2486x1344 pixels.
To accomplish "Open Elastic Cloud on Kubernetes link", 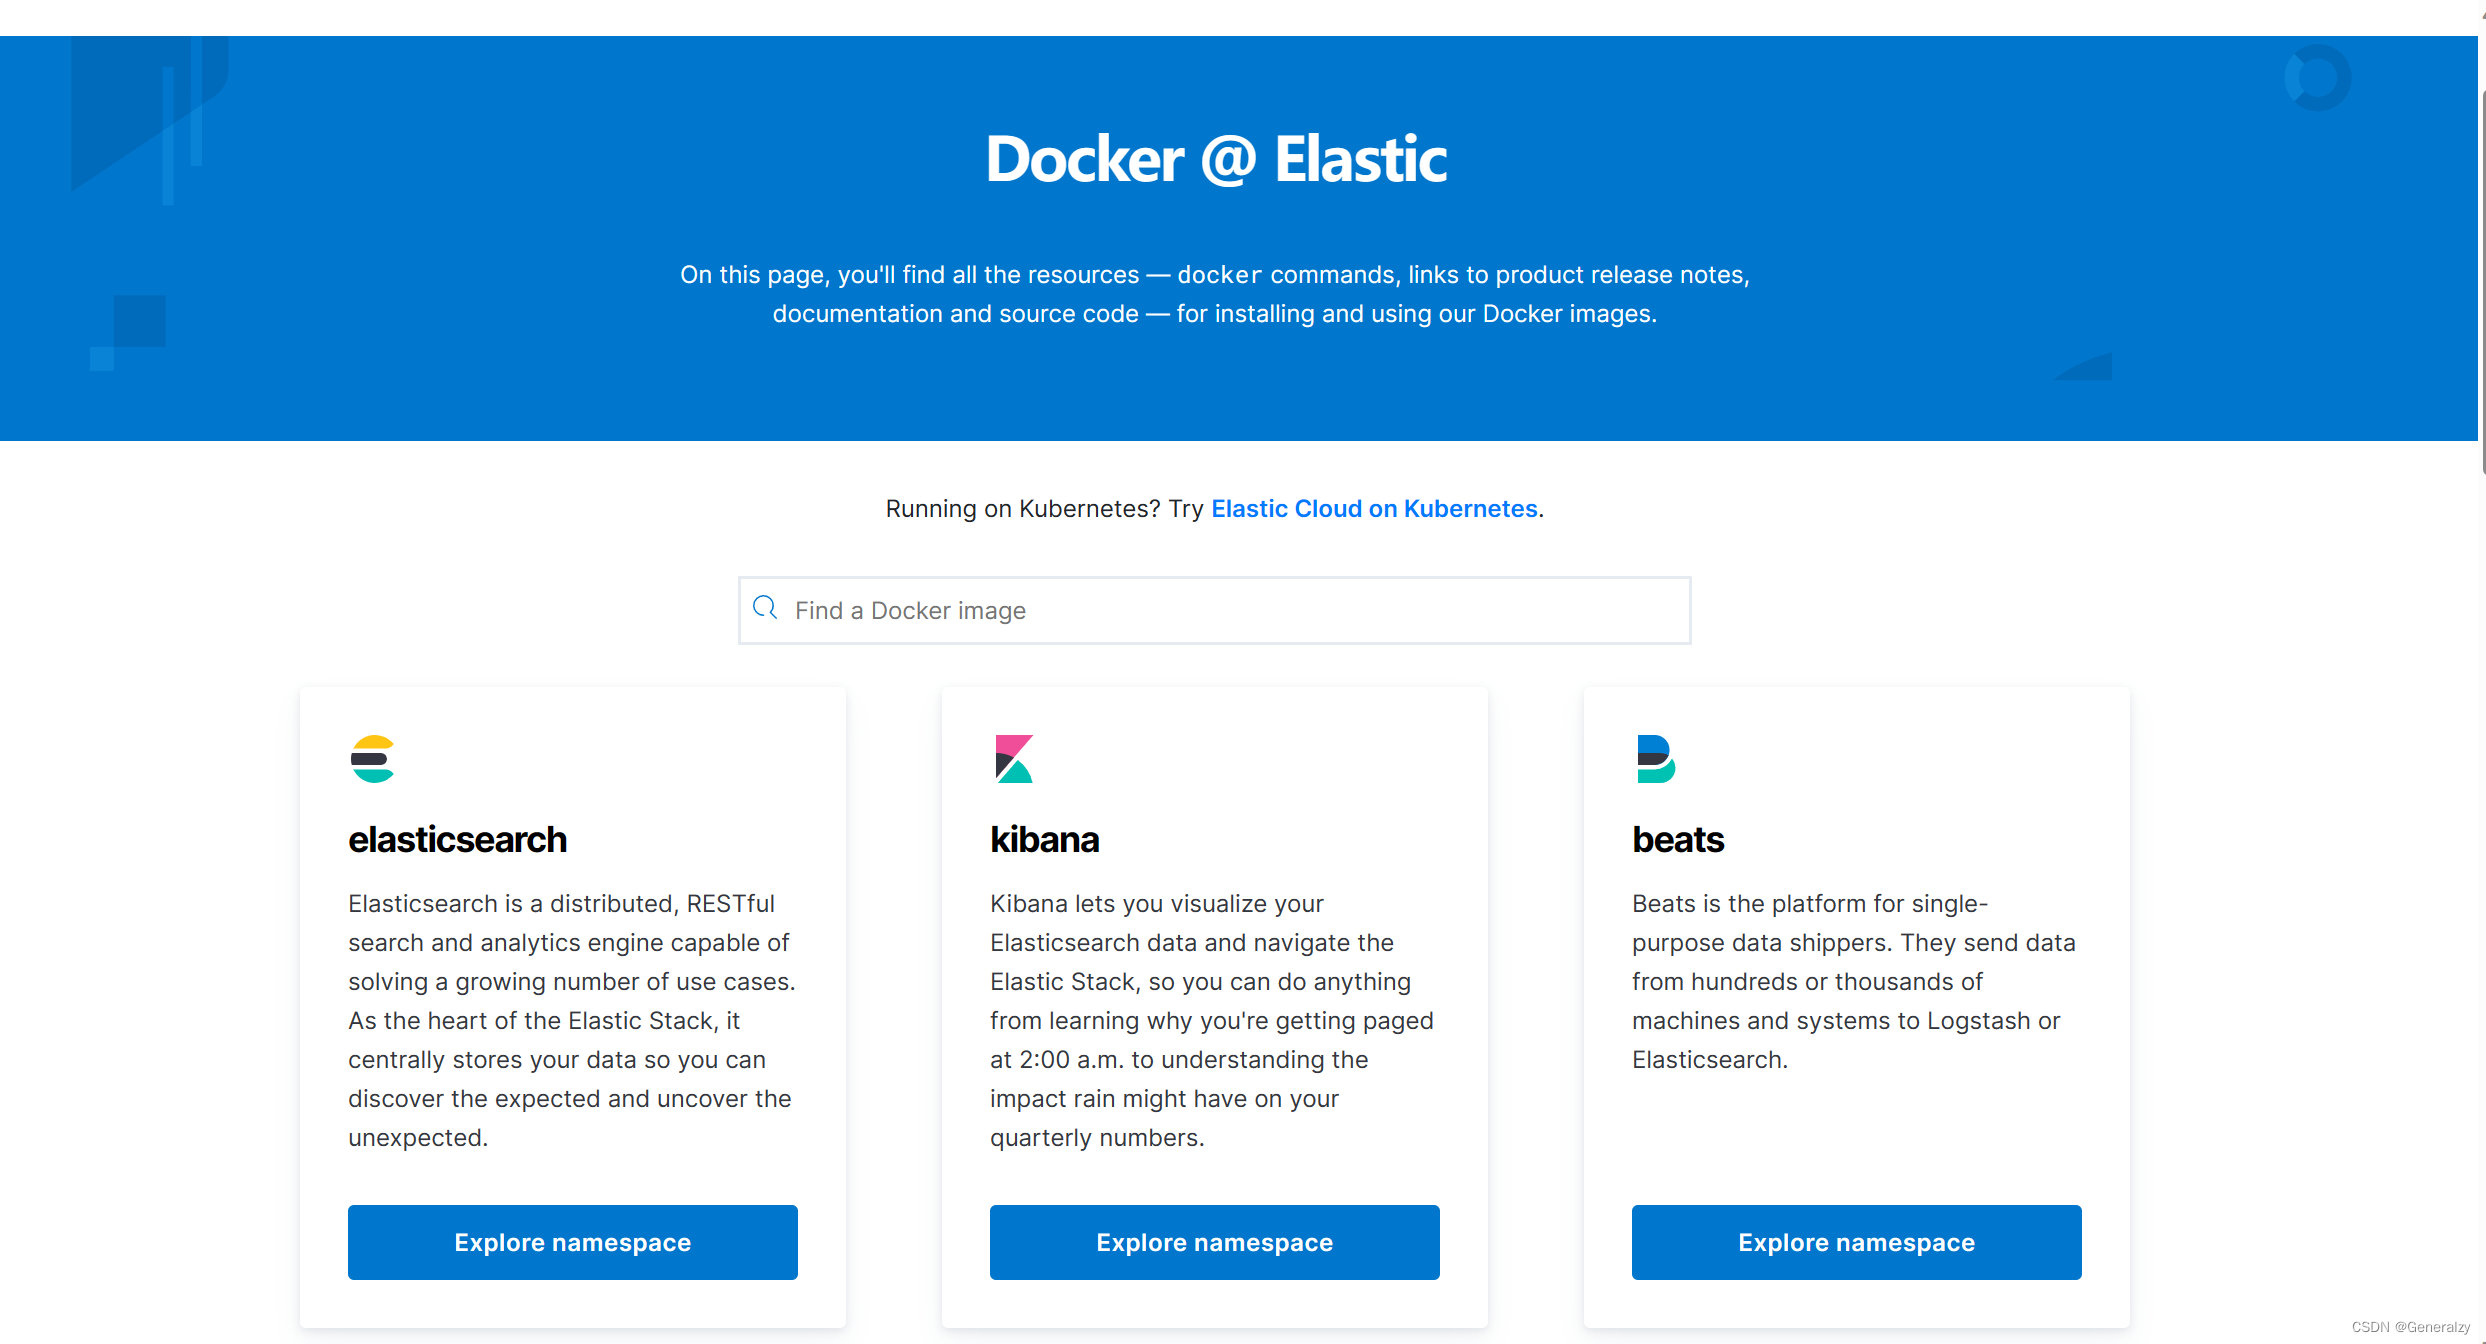I will coord(1374,508).
